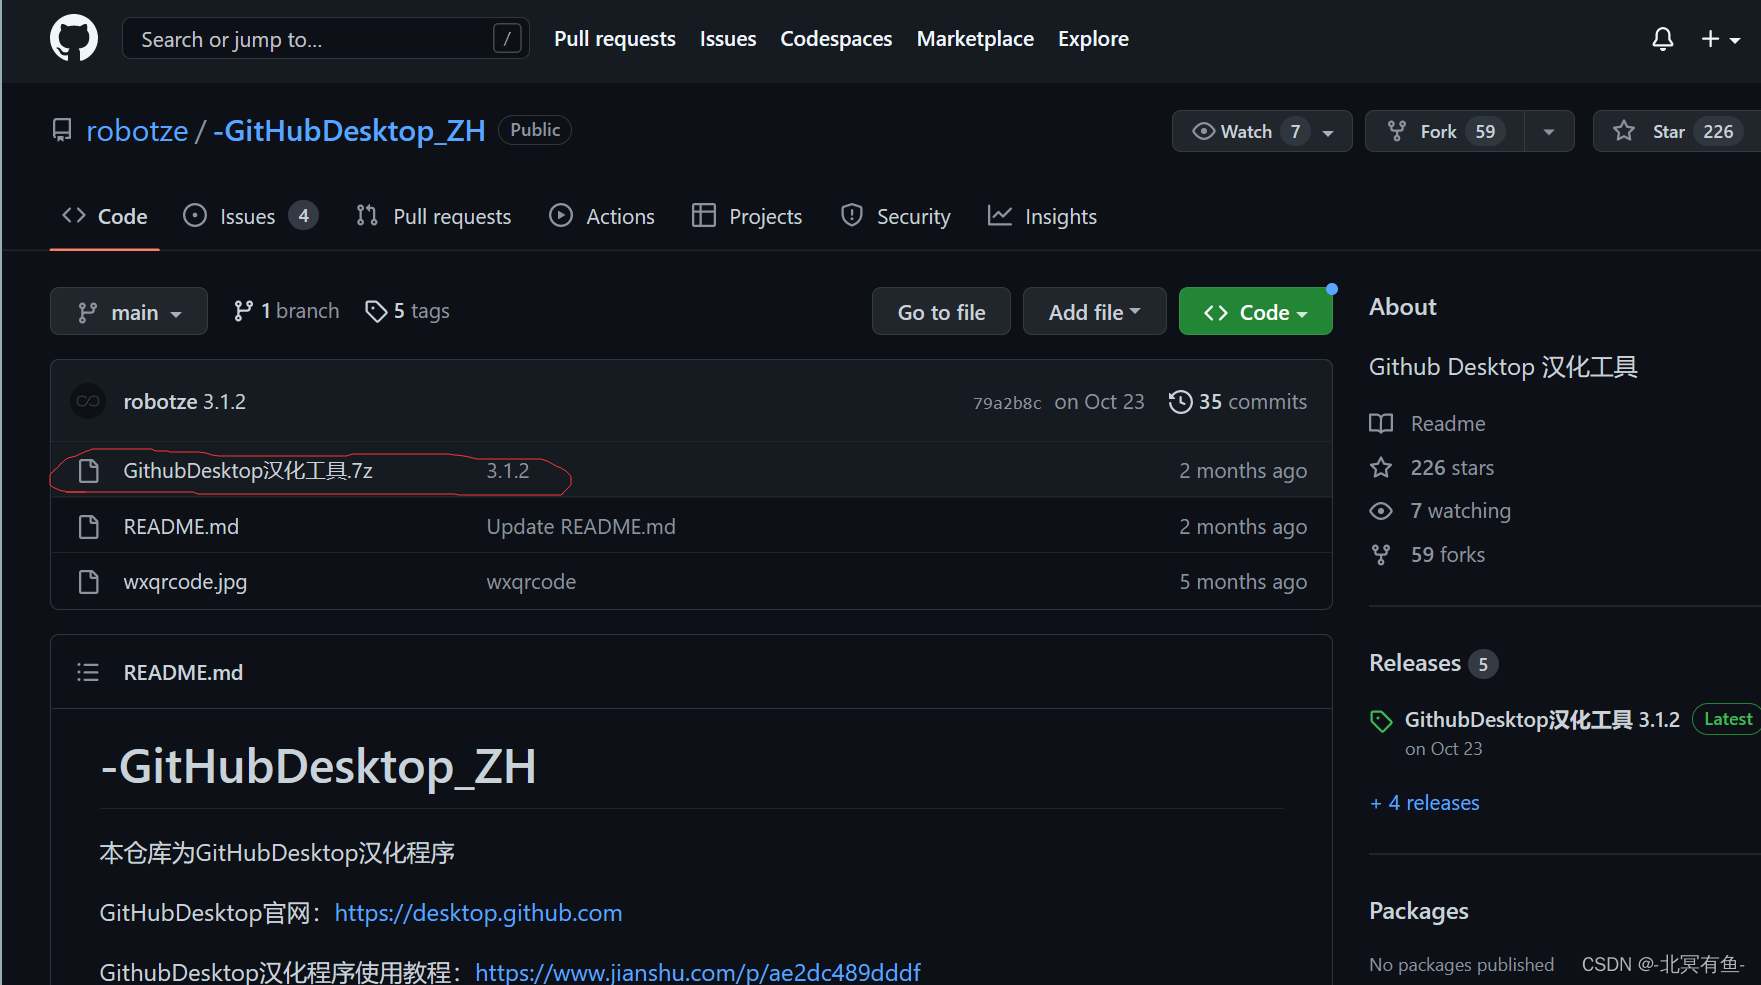Click the commits history clock icon
The image size is (1761, 985).
tap(1181, 402)
